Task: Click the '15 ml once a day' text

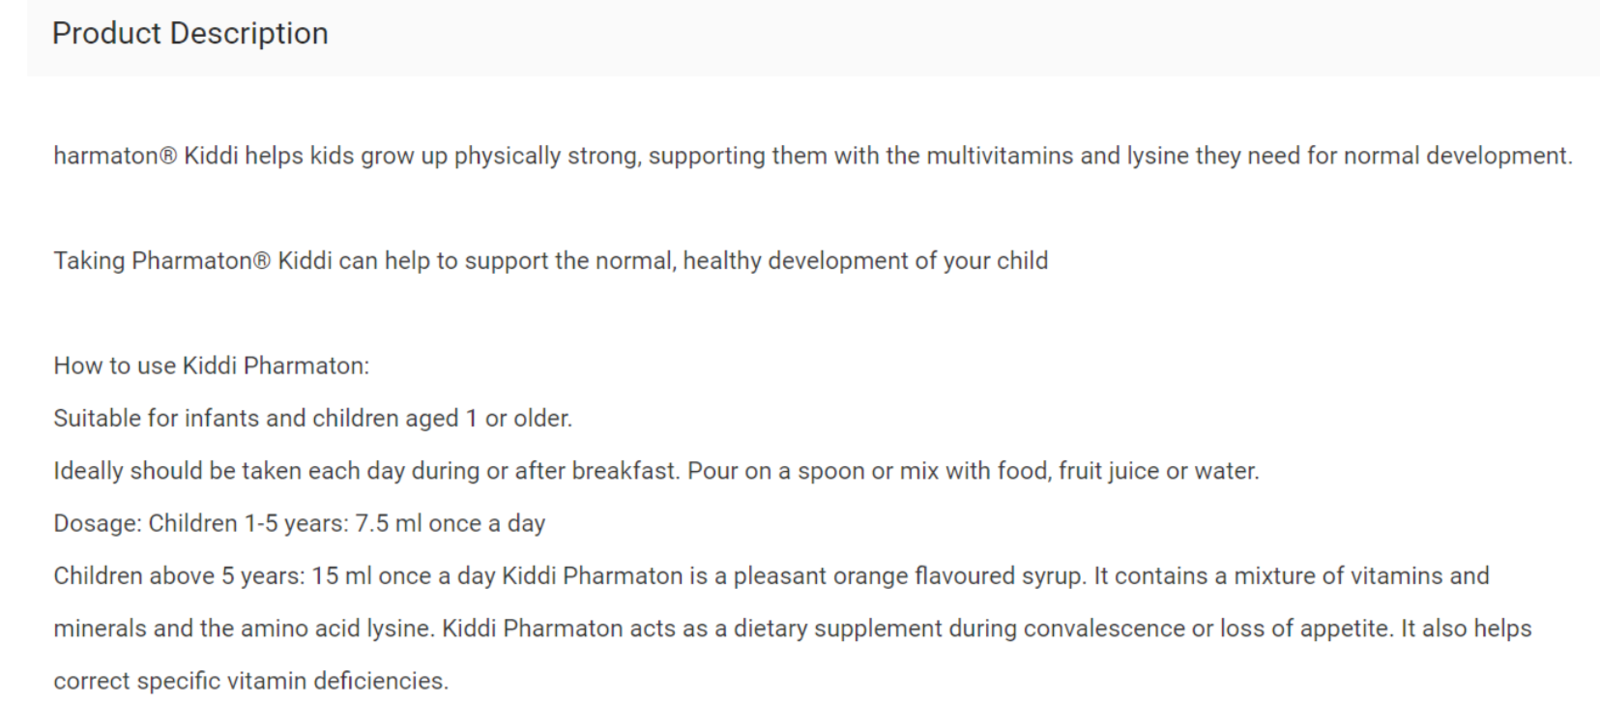Action: 403,576
